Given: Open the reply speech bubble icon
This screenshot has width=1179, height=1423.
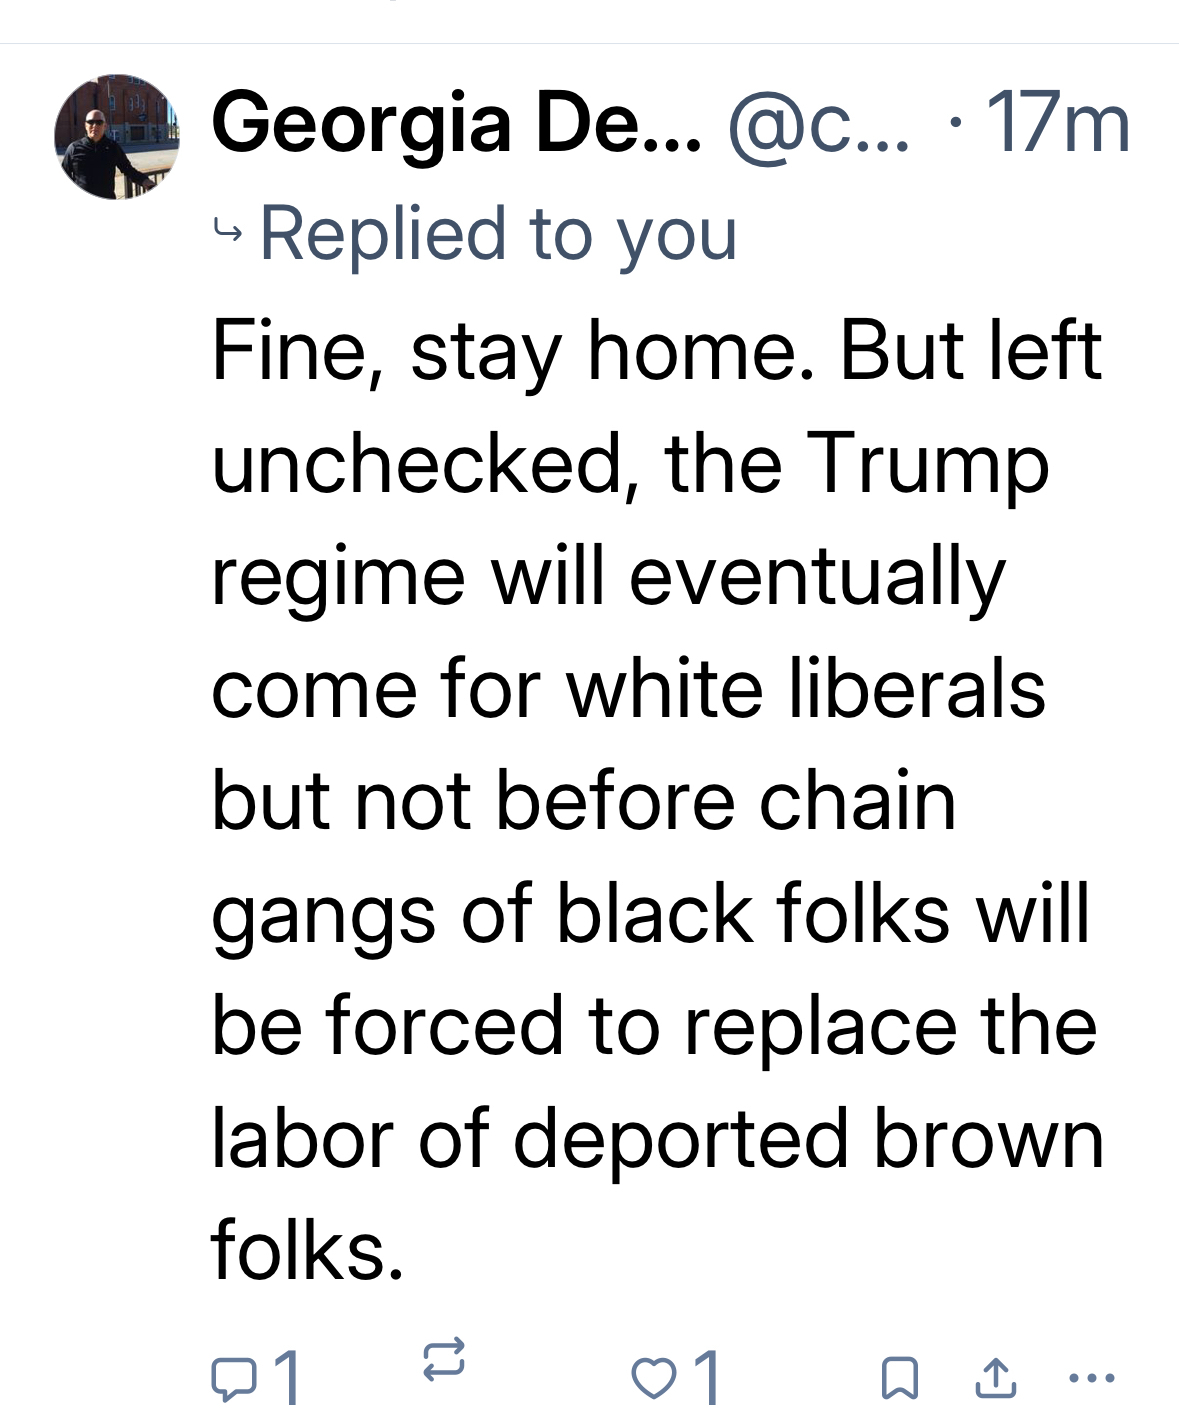Looking at the screenshot, I should point(233,1379).
